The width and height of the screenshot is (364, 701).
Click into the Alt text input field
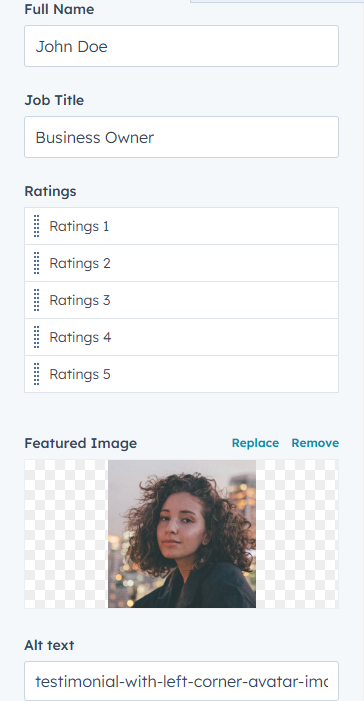click(x=182, y=681)
